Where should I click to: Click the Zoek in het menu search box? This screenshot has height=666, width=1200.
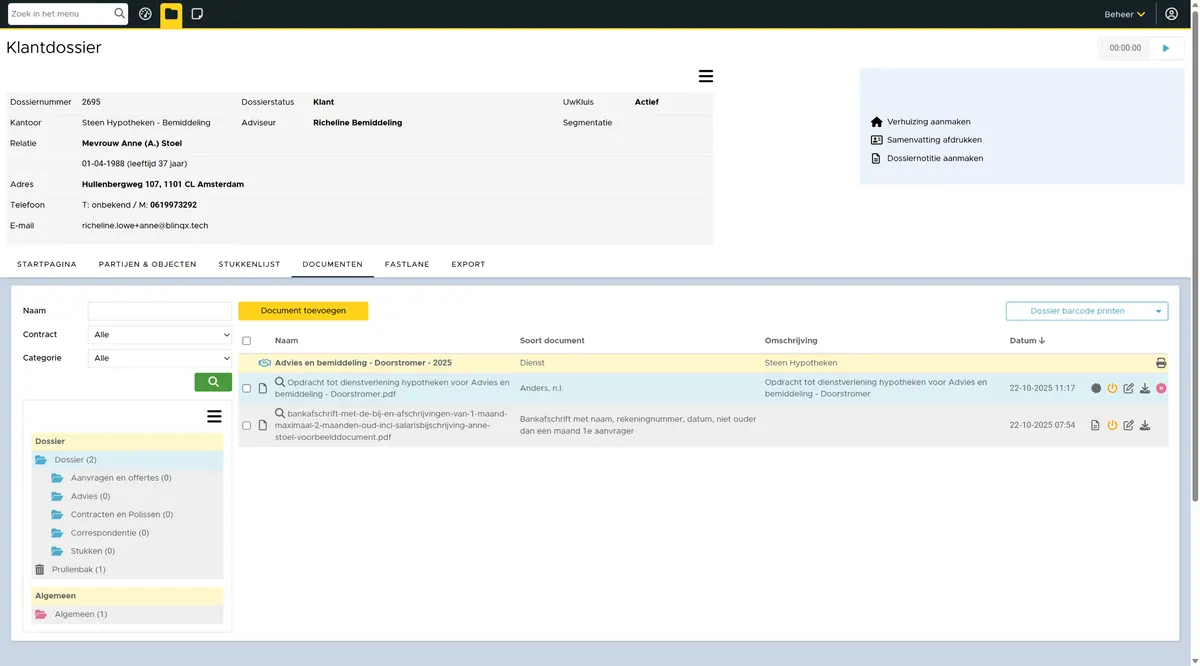(x=68, y=14)
